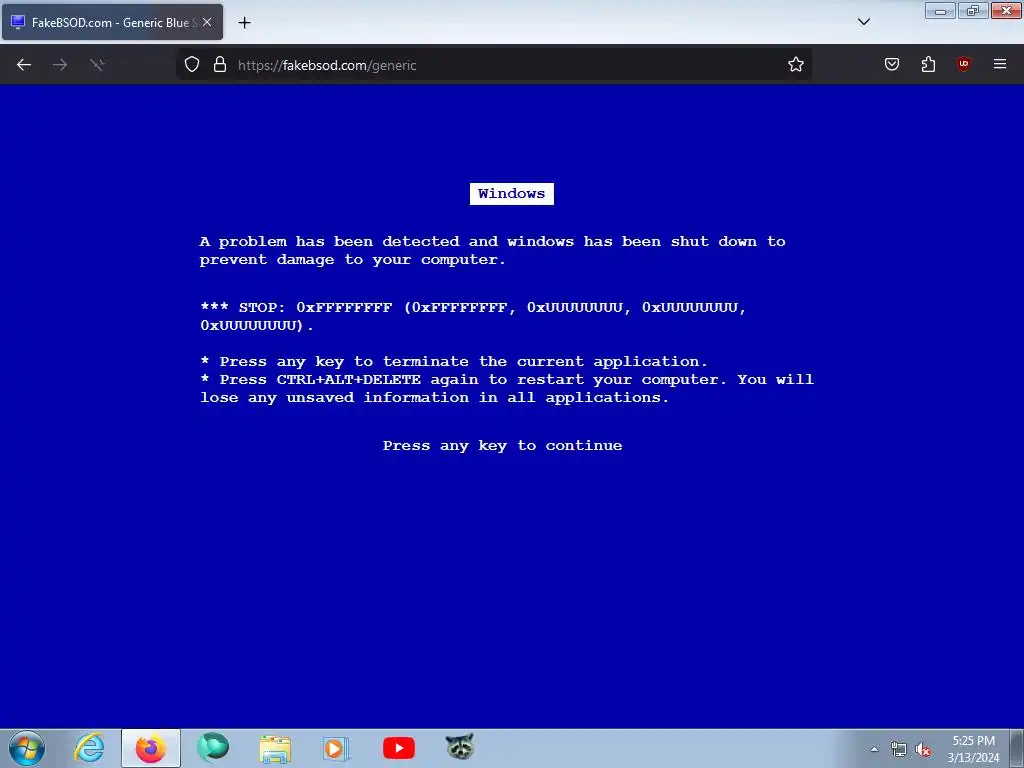Screen dimensions: 1024x768
Task: Open the uBlock Origin extension icon
Action: pos(964,64)
